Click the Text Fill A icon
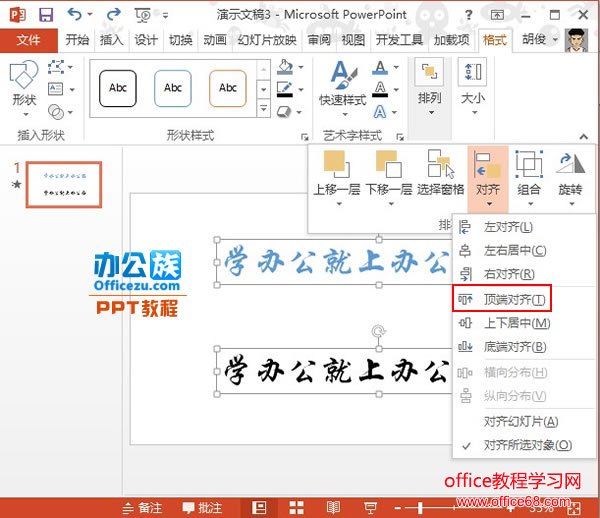 pos(380,68)
